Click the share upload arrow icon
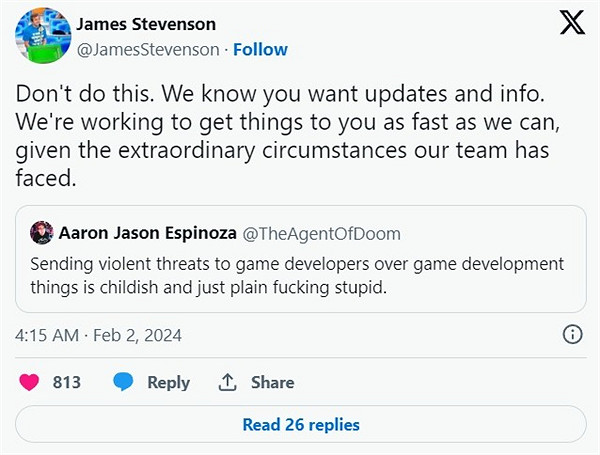Viewport: 600px width, 455px height. 227,382
